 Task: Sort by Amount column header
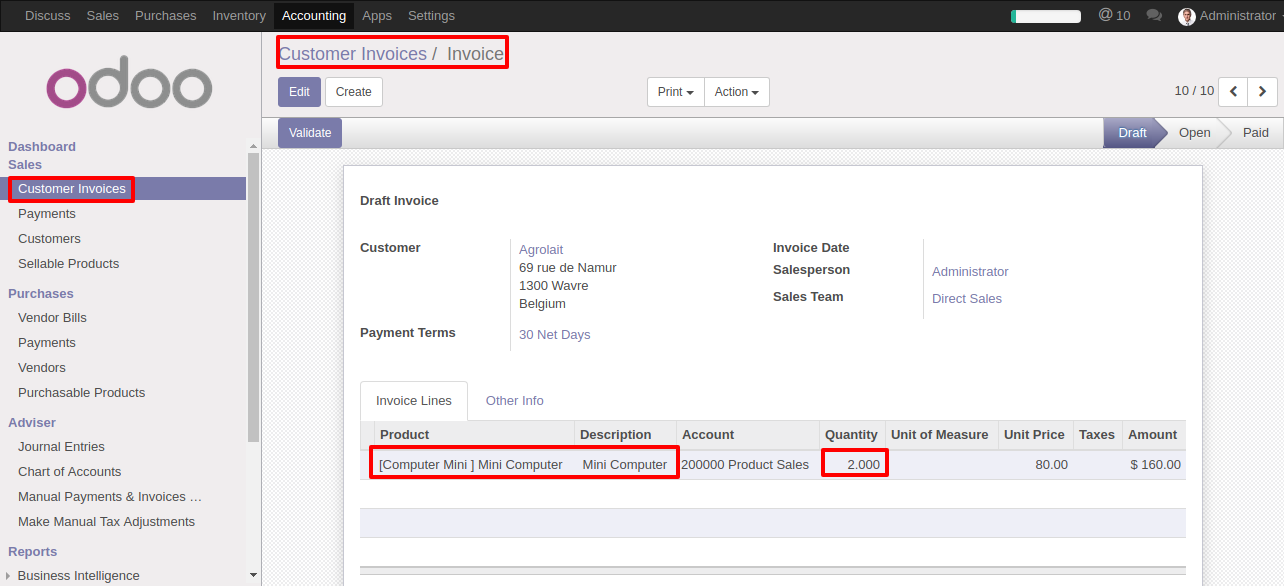point(1152,435)
